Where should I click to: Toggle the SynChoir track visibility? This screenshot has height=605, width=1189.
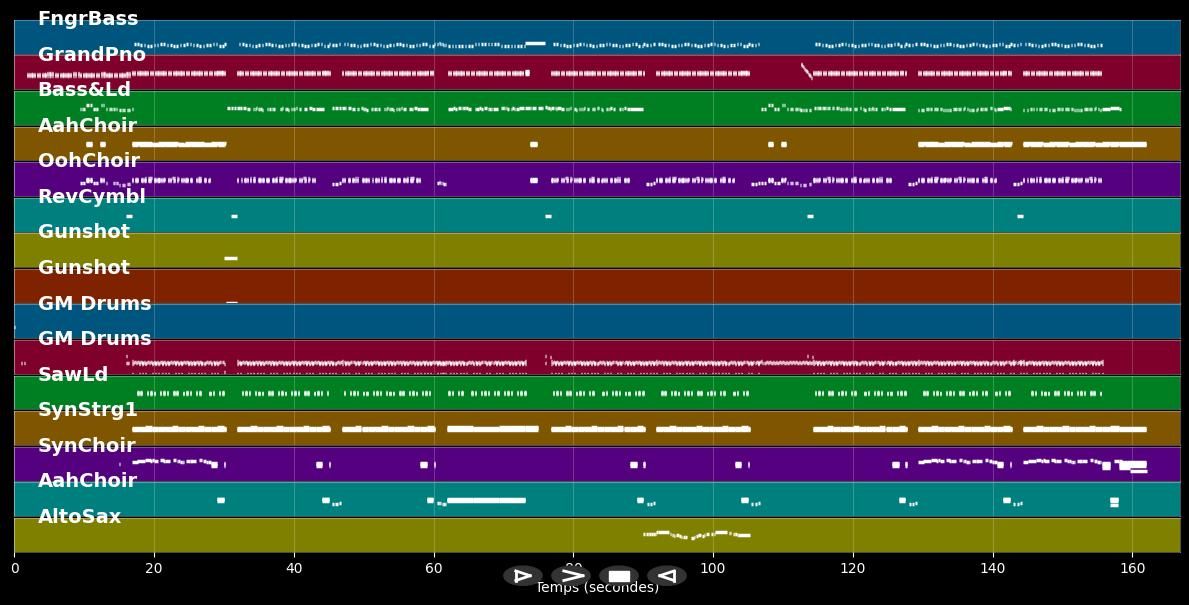[86, 445]
